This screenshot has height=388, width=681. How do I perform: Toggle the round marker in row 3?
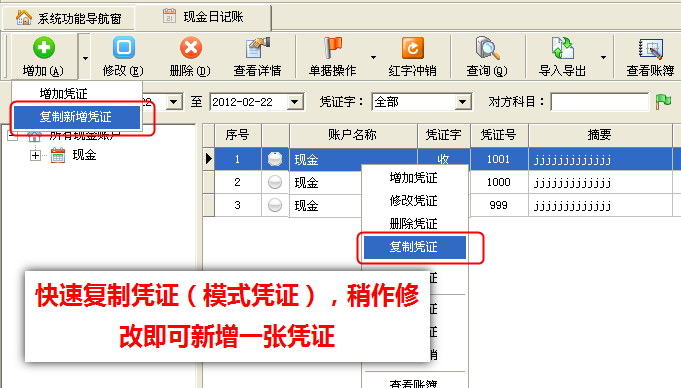tap(274, 205)
